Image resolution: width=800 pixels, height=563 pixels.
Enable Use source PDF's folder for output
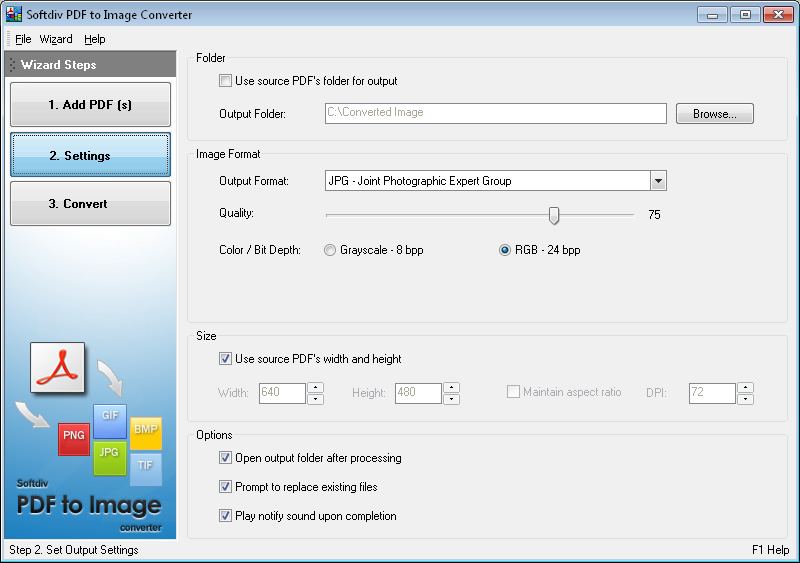pyautogui.click(x=225, y=81)
